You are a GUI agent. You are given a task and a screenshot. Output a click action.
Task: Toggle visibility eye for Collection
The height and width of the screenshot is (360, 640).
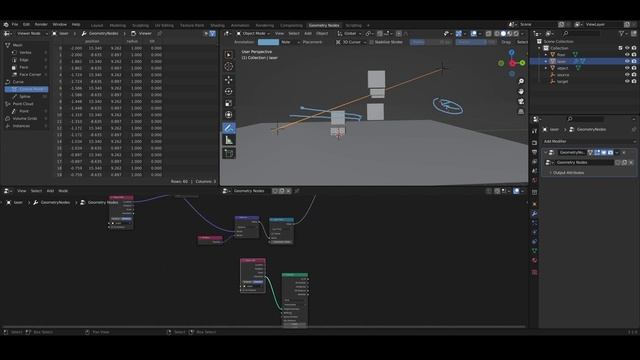pyautogui.click(x=627, y=48)
